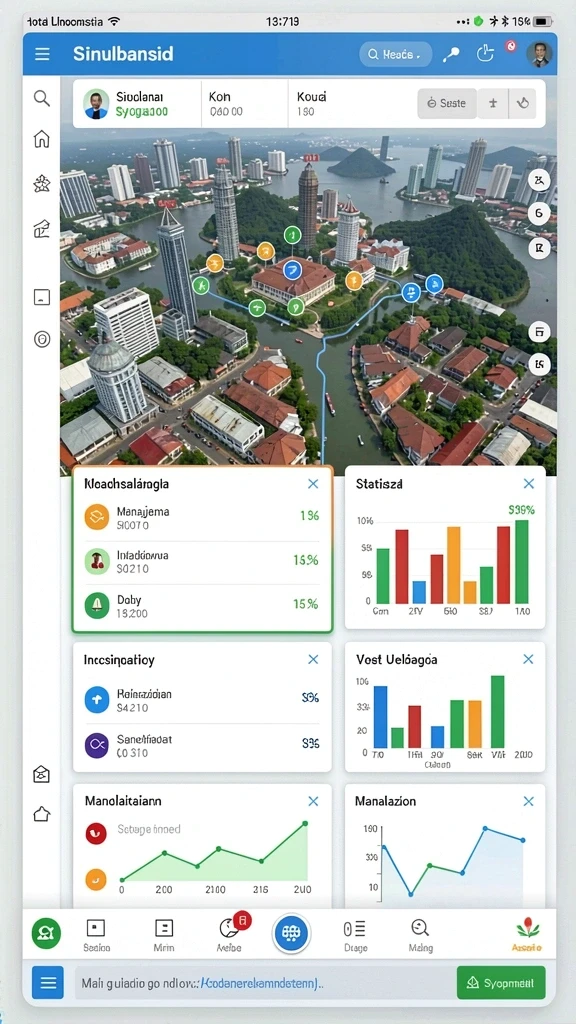Click the Heade search field in header

(396, 55)
